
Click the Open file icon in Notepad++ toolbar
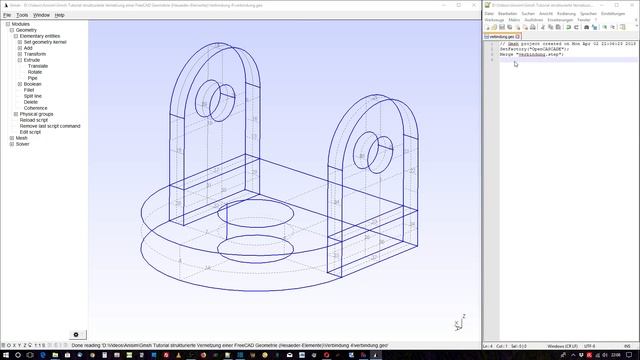pos(494,27)
